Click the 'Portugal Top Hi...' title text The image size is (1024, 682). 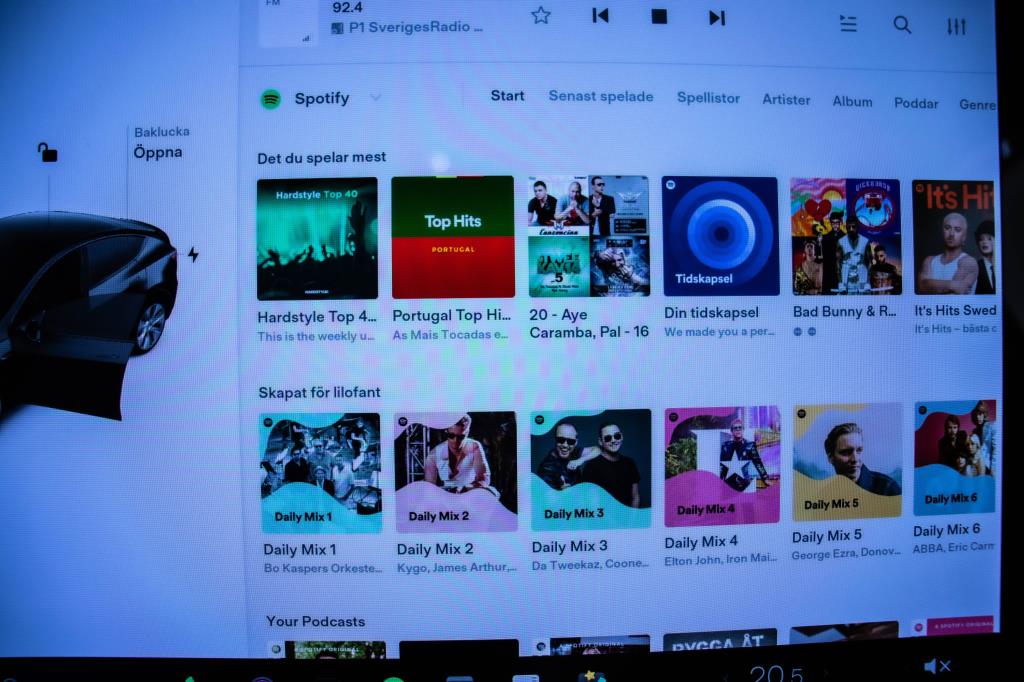click(x=451, y=316)
